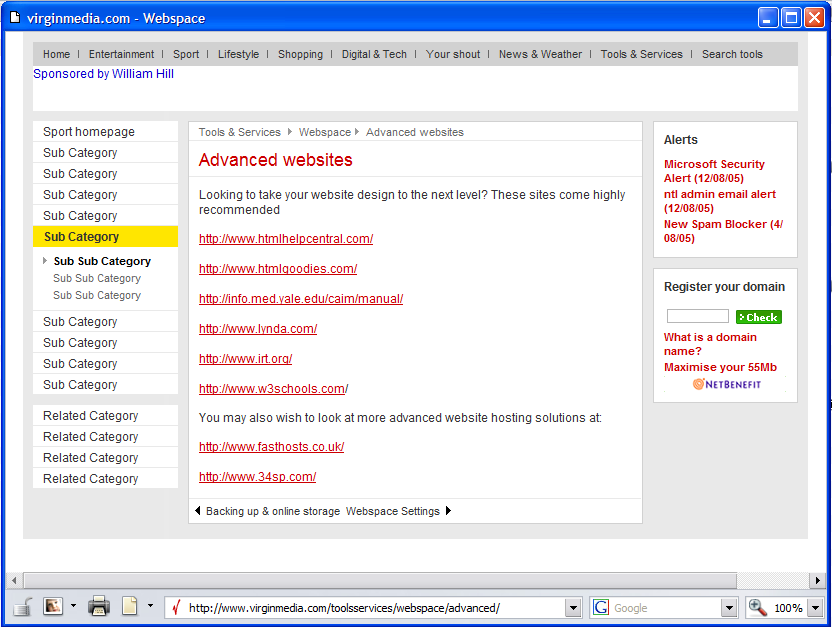
Task: Open the Digital & Tech section
Action: [374, 54]
